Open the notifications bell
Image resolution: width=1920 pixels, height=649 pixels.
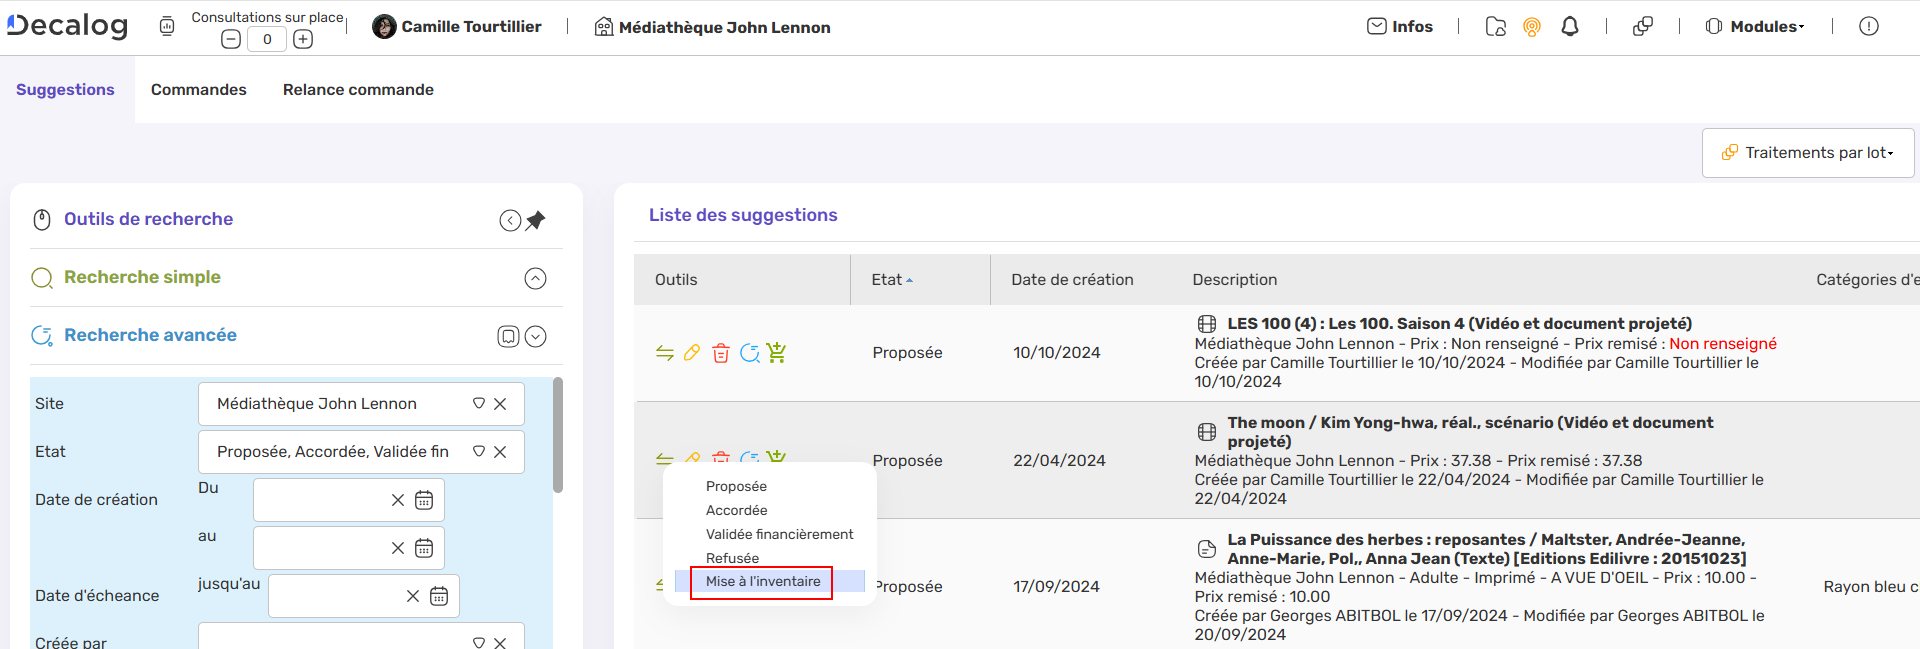pyautogui.click(x=1570, y=27)
